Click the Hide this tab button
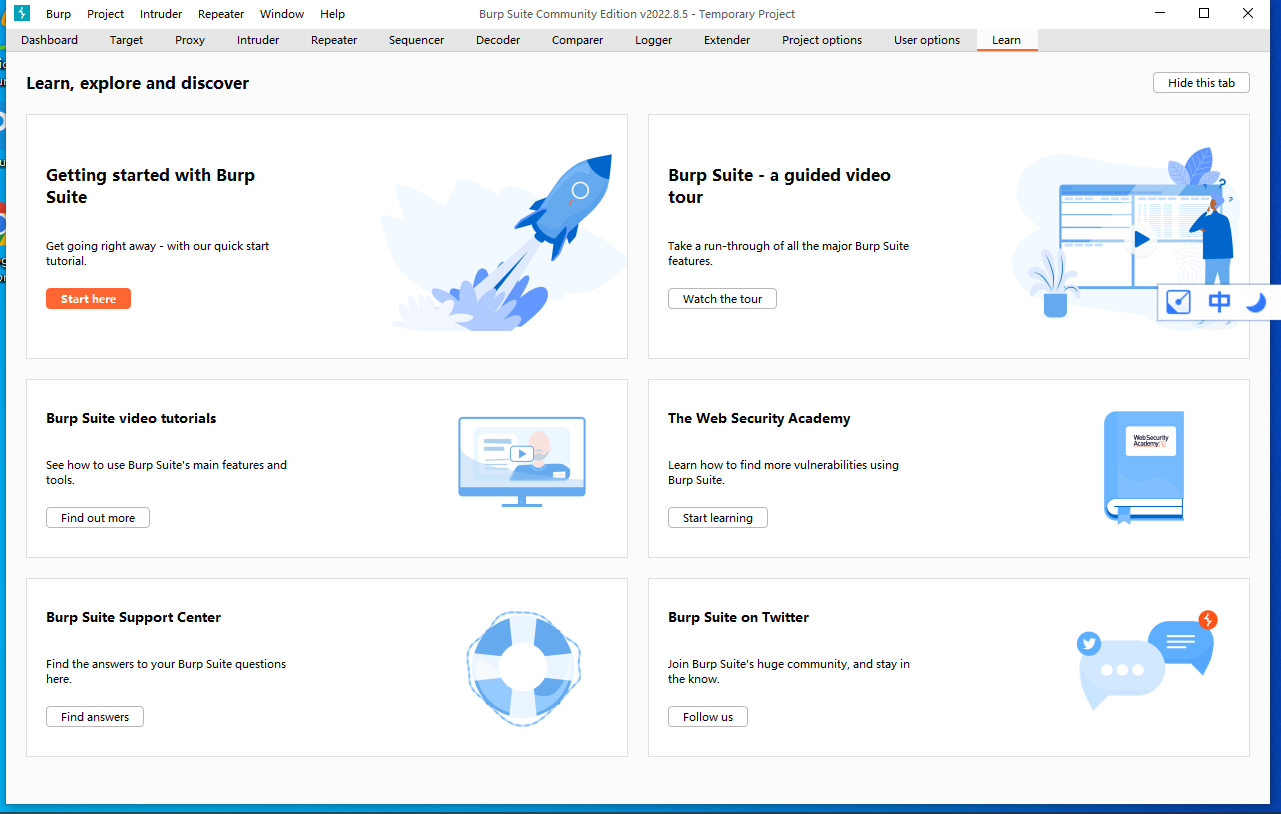The height and width of the screenshot is (814, 1281). [x=1201, y=83]
